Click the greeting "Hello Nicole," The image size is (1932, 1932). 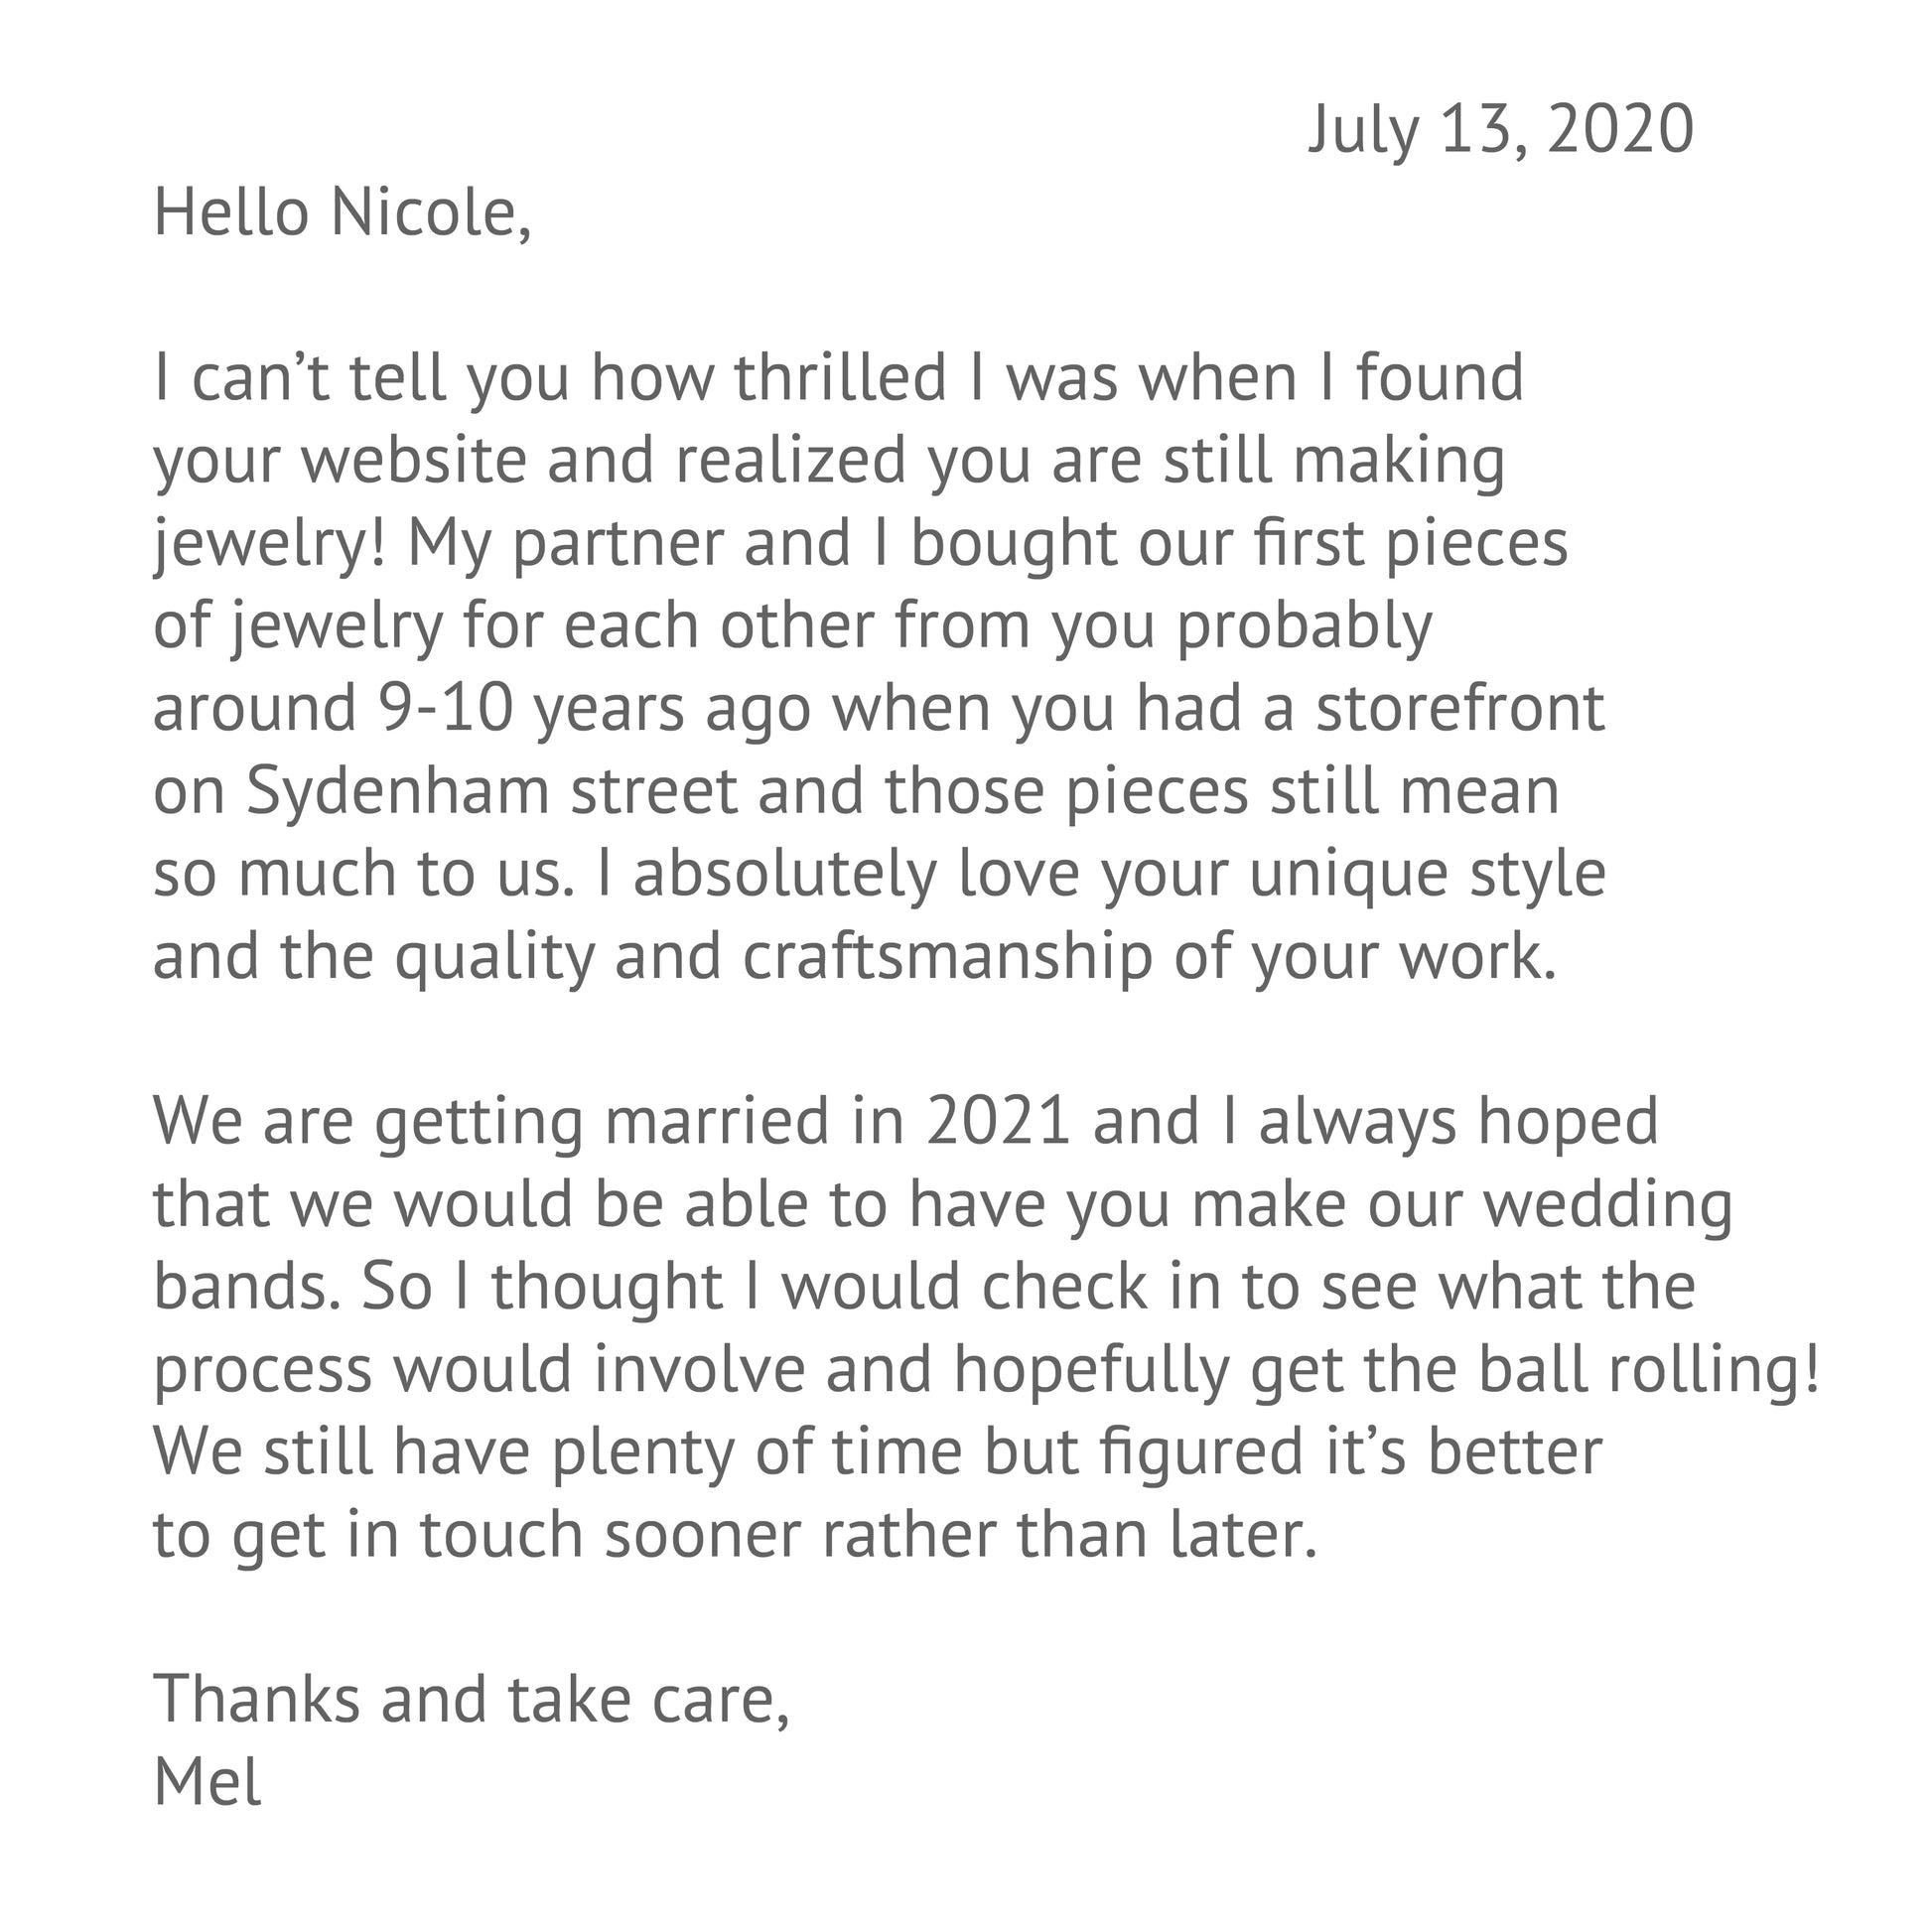[x=342, y=213]
